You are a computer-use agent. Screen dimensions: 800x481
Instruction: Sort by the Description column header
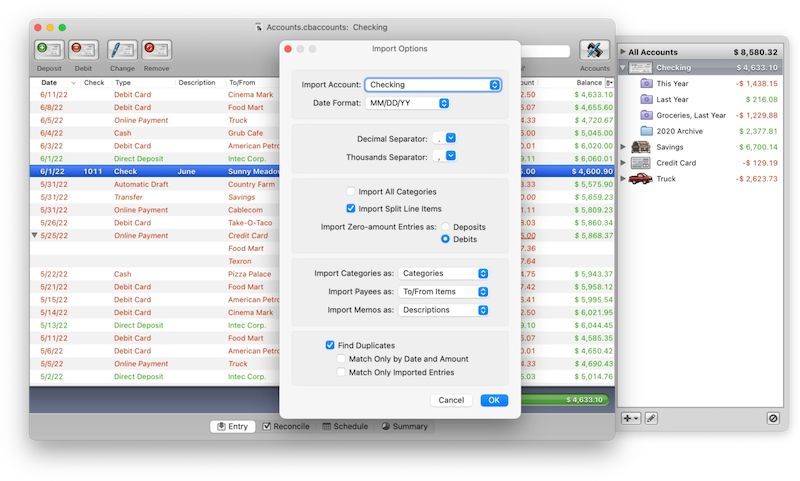(197, 82)
